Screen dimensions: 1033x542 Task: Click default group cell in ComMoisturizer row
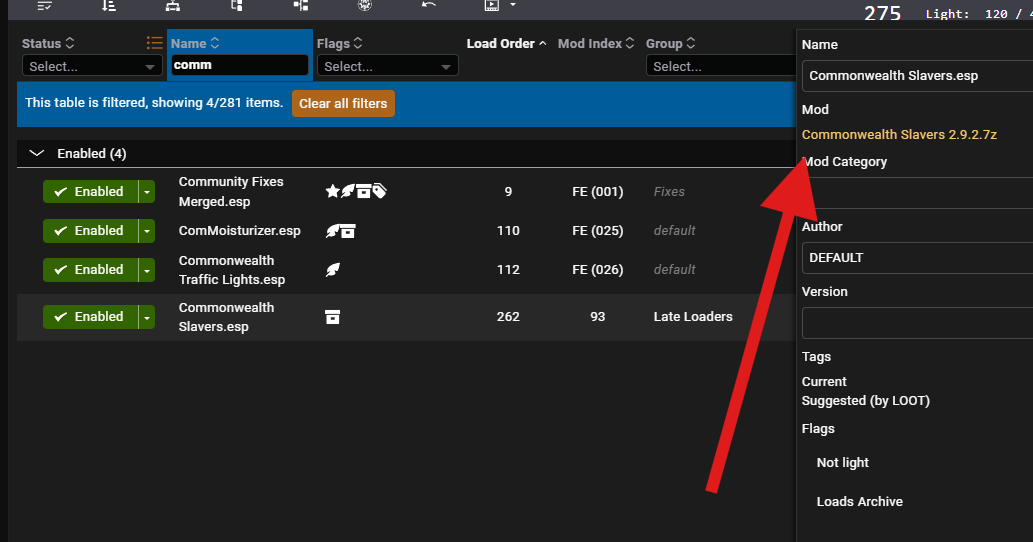675,230
